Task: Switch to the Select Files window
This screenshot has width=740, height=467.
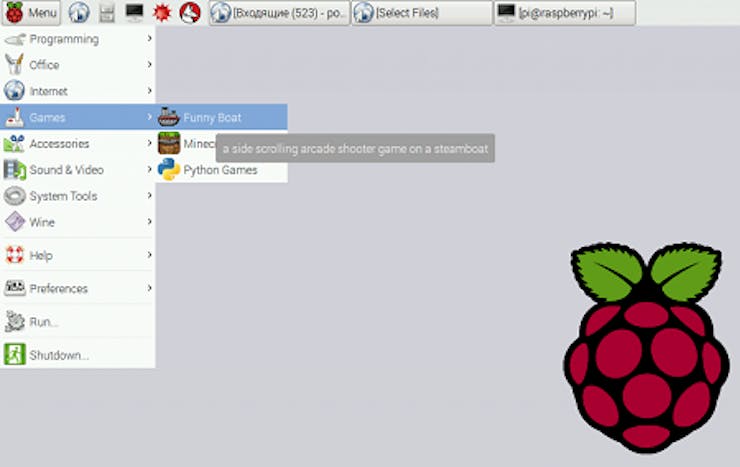Action: 422,13
